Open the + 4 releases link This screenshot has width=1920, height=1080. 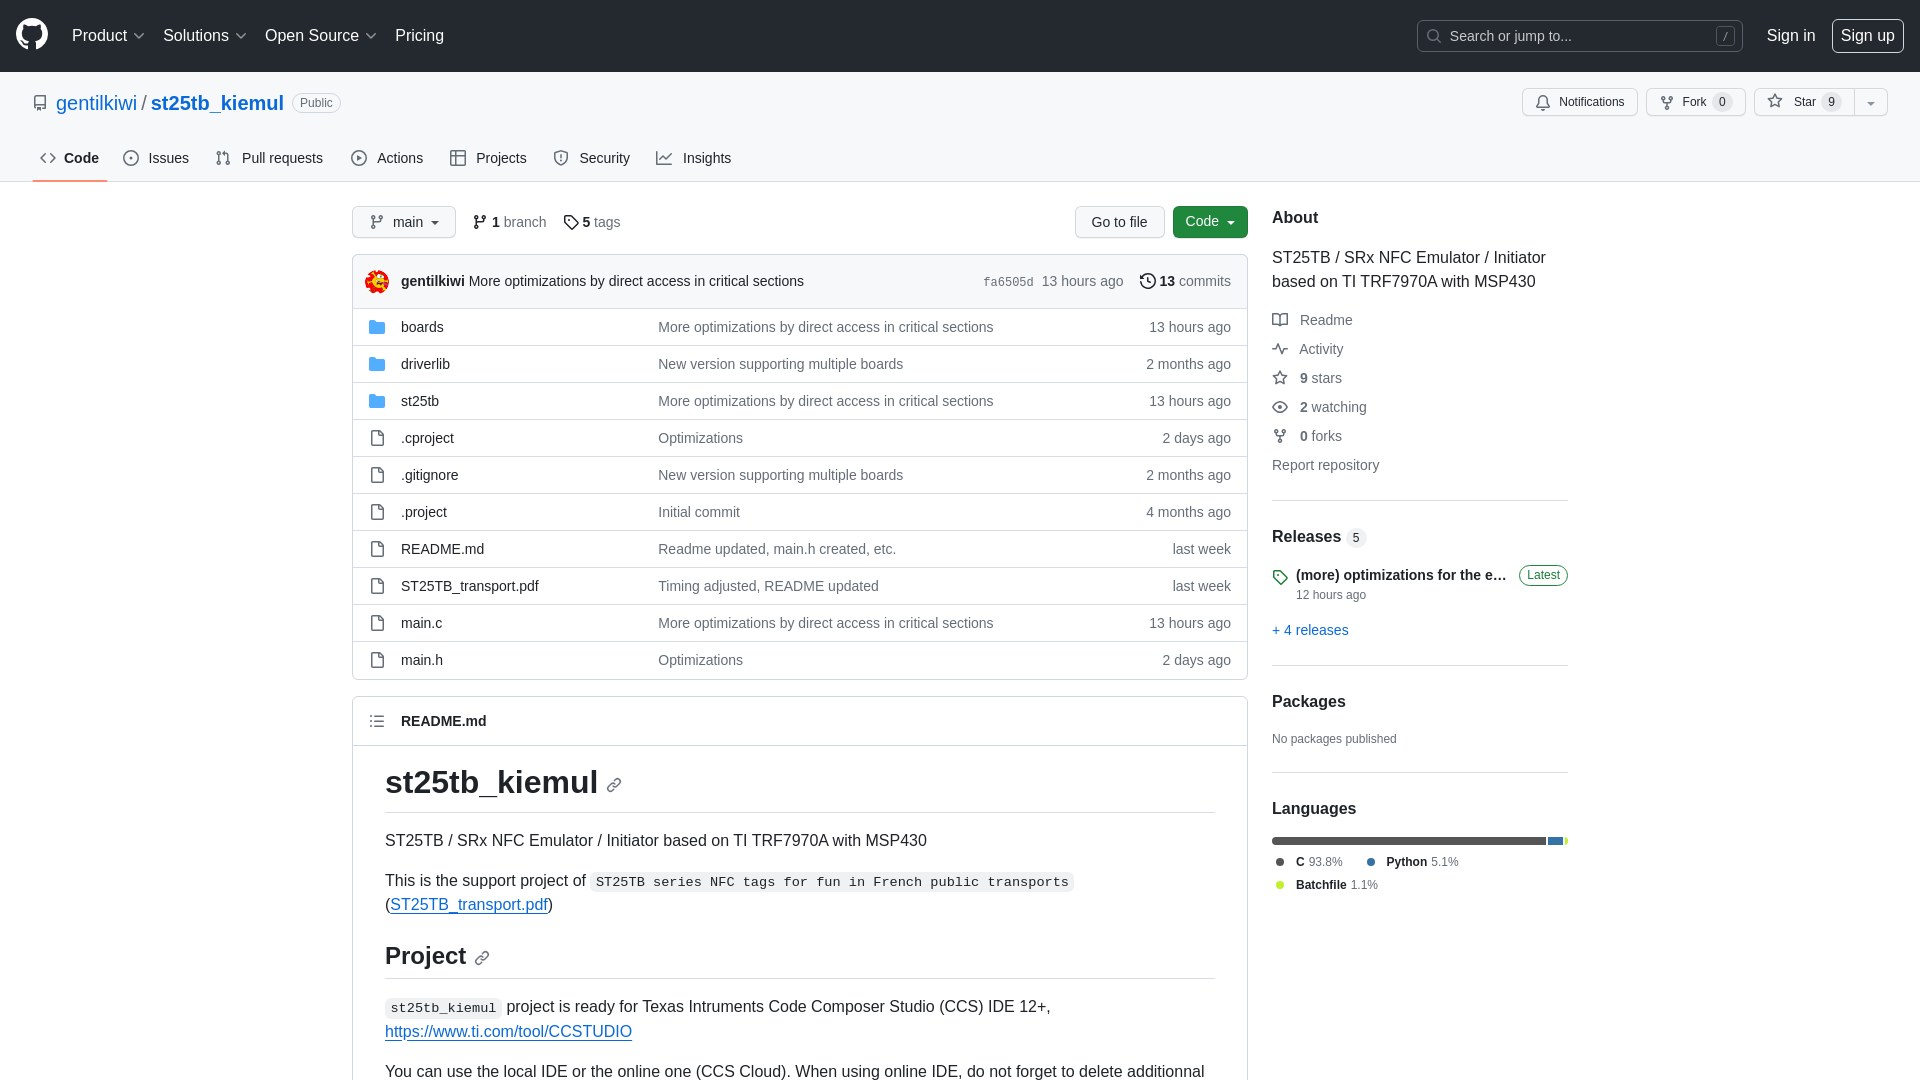[x=1310, y=630]
